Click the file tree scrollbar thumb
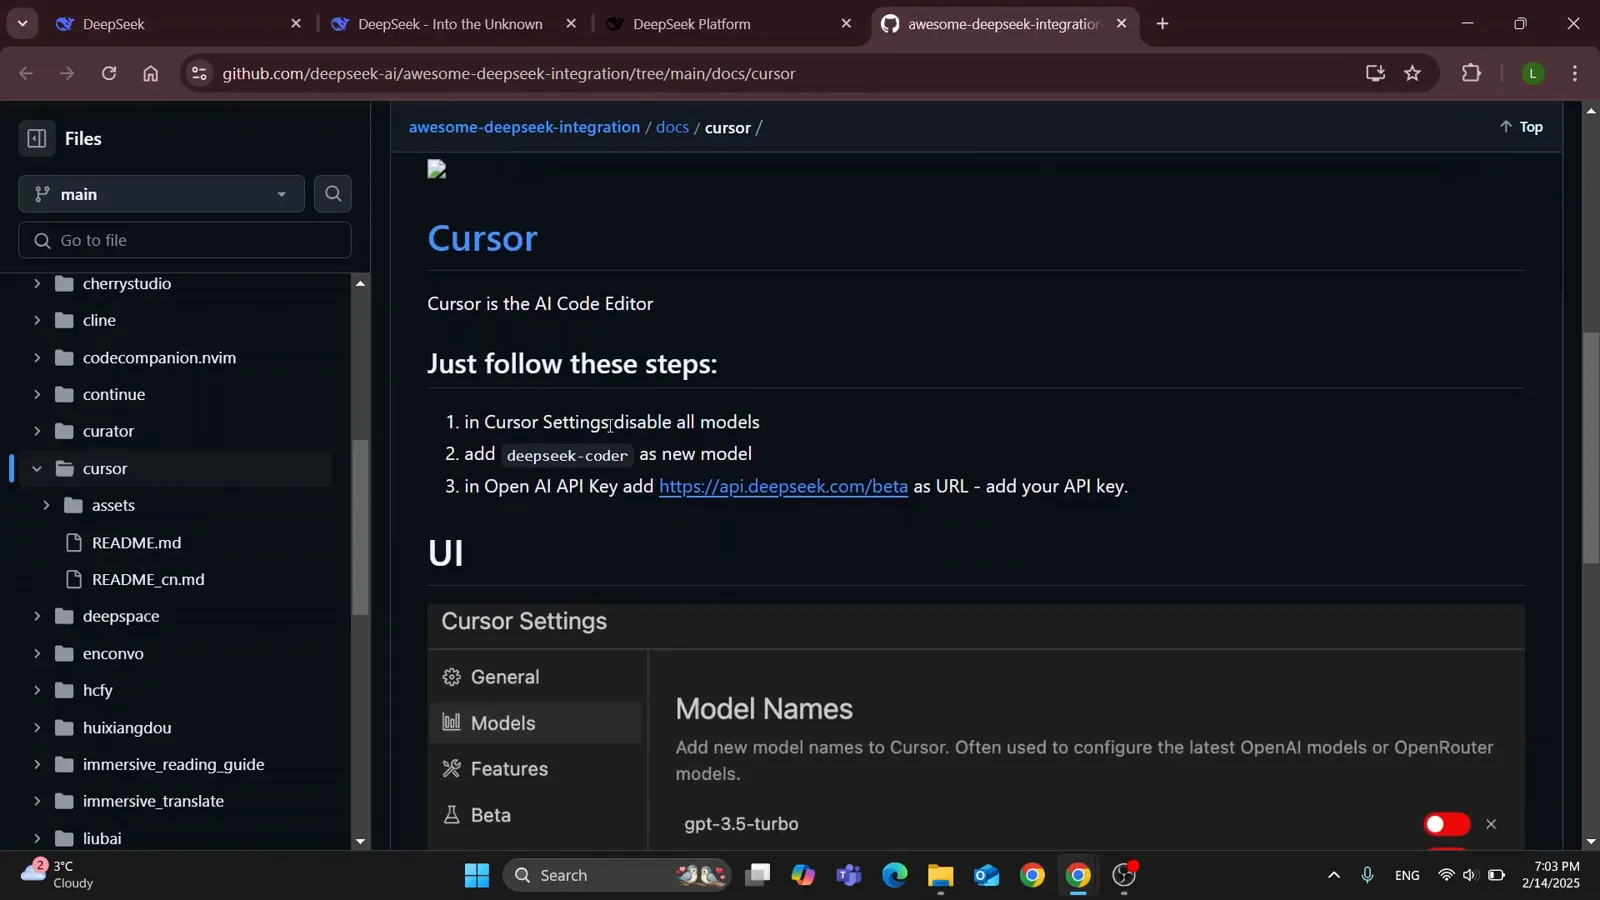The height and width of the screenshot is (900, 1600). (x=360, y=527)
